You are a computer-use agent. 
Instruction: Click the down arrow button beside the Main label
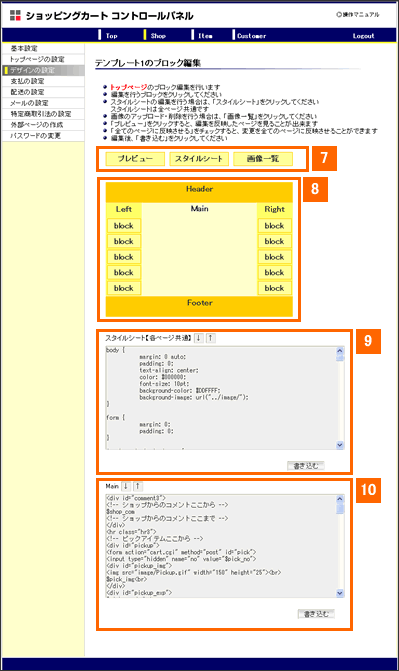point(126,486)
